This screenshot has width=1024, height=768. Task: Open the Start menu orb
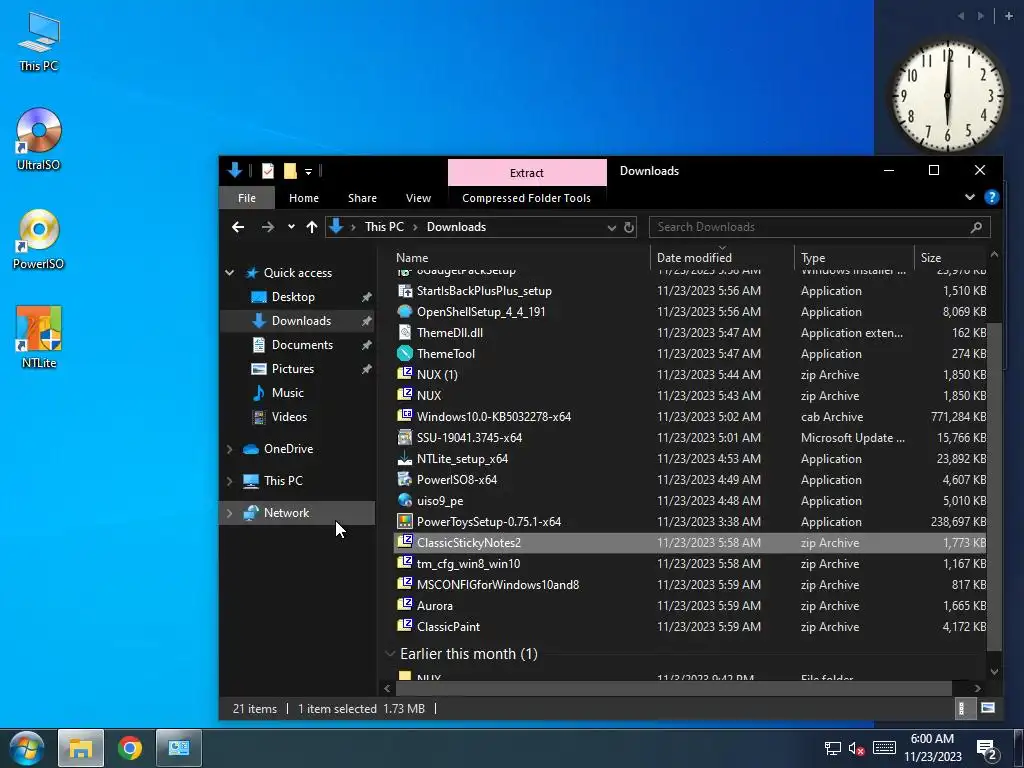(x=26, y=748)
